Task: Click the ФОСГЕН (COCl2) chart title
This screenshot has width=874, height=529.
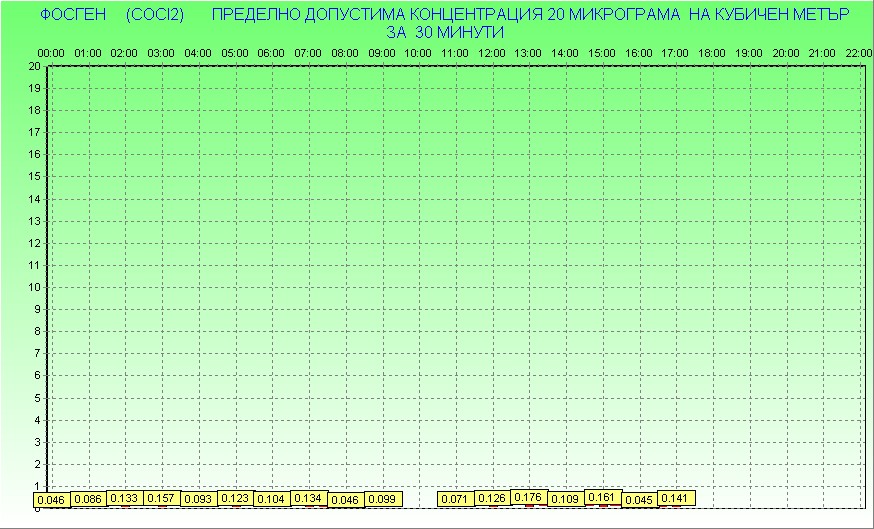Action: [x=112, y=14]
